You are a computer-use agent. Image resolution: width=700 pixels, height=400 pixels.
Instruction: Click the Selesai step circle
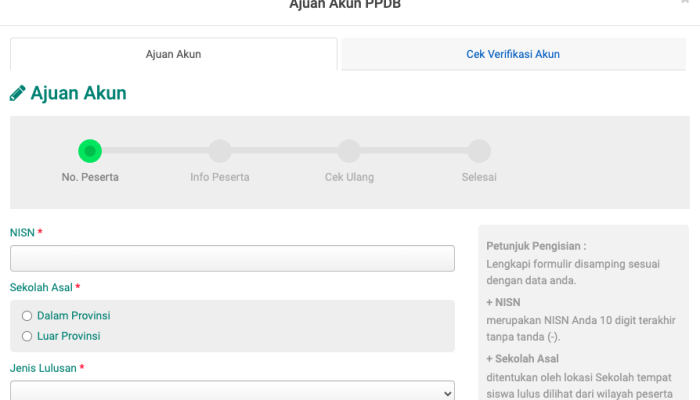point(479,151)
